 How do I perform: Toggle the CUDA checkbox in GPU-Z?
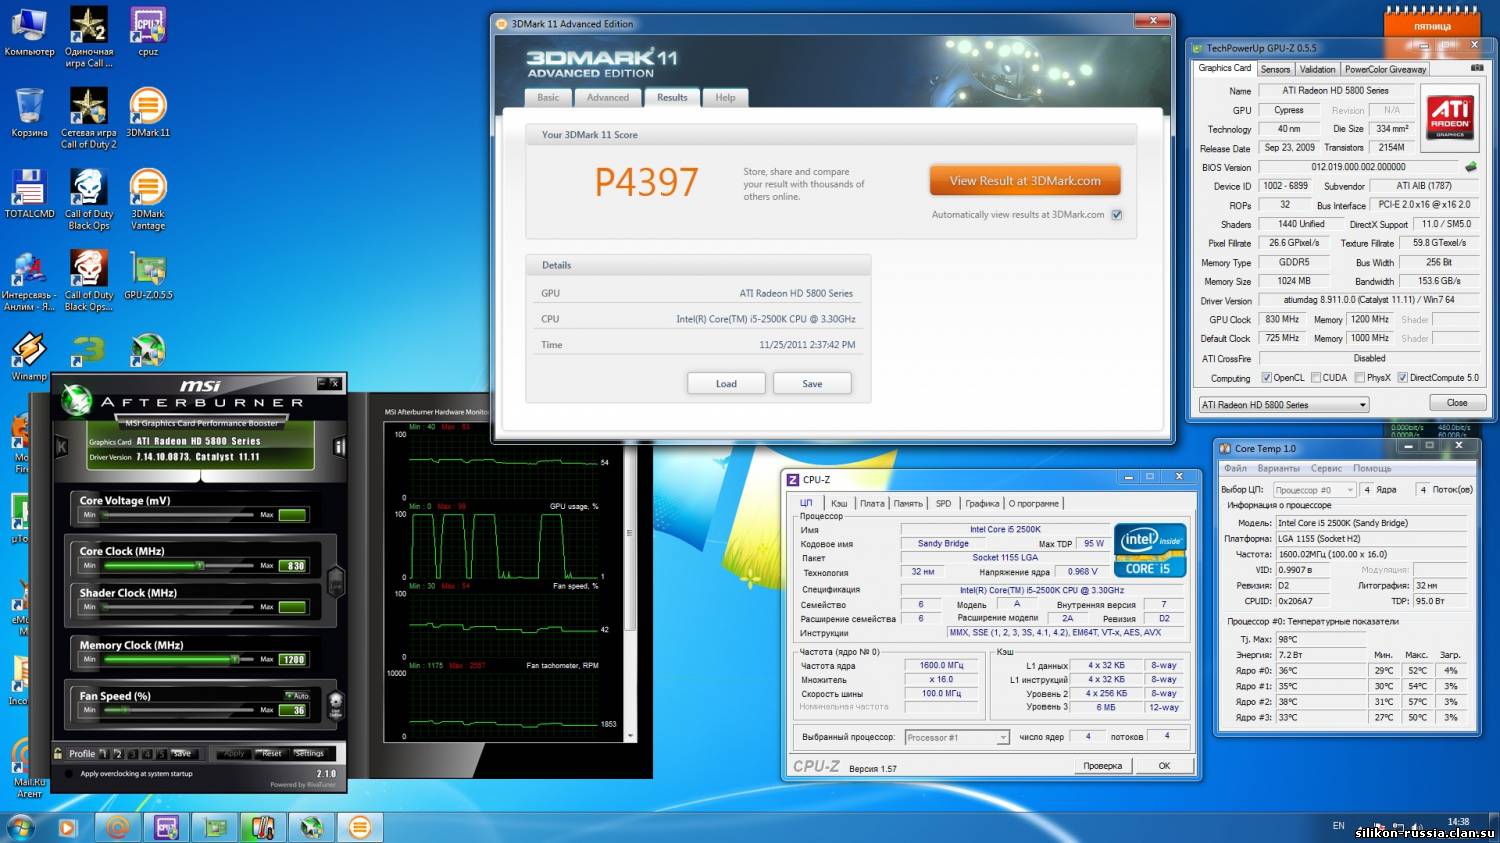click(1317, 378)
